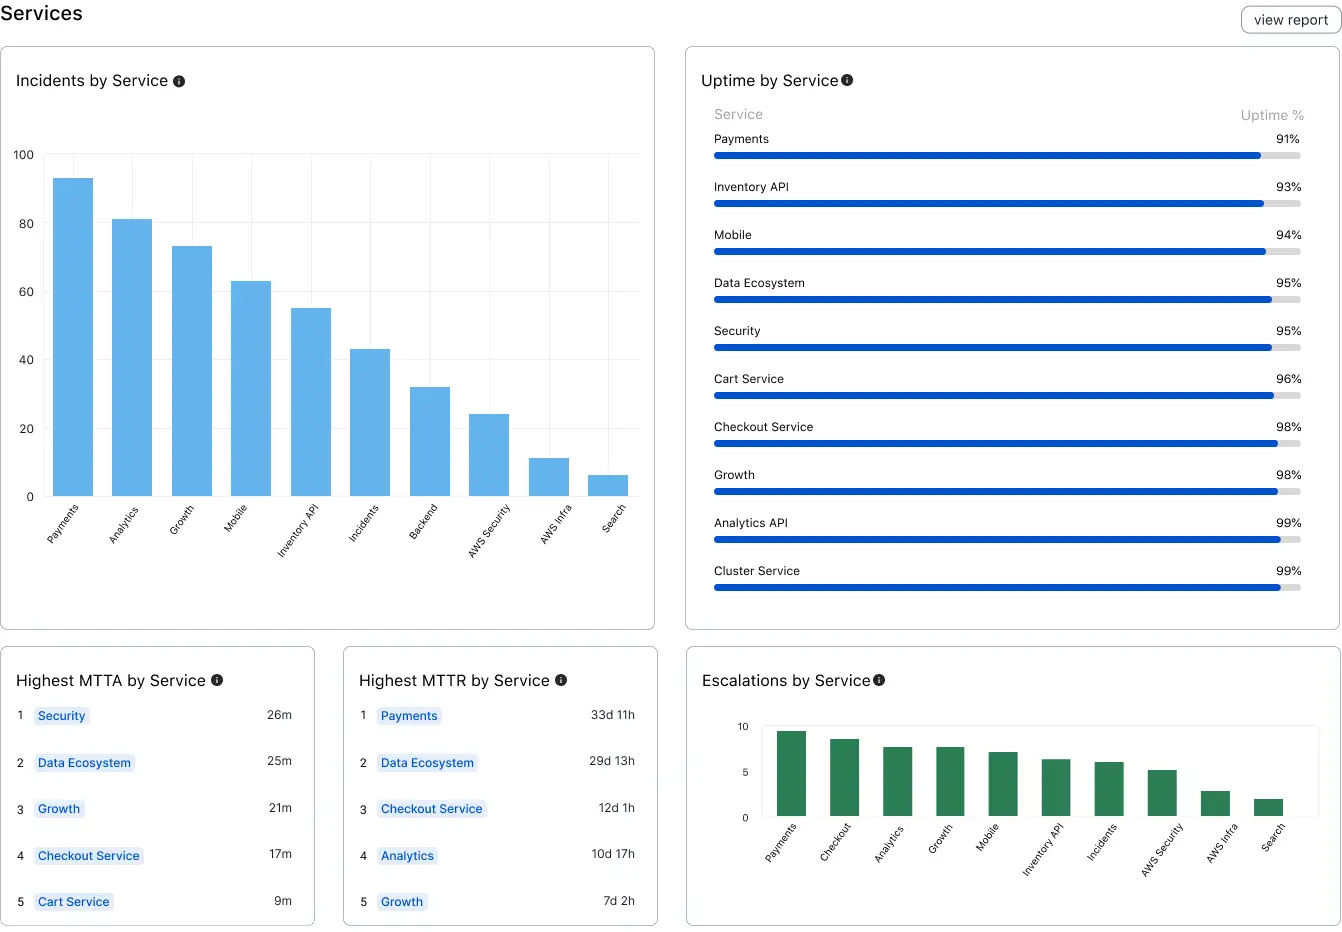The image size is (1342, 932).
Task: Click the Inventory API uptime bar
Action: (x=1007, y=204)
